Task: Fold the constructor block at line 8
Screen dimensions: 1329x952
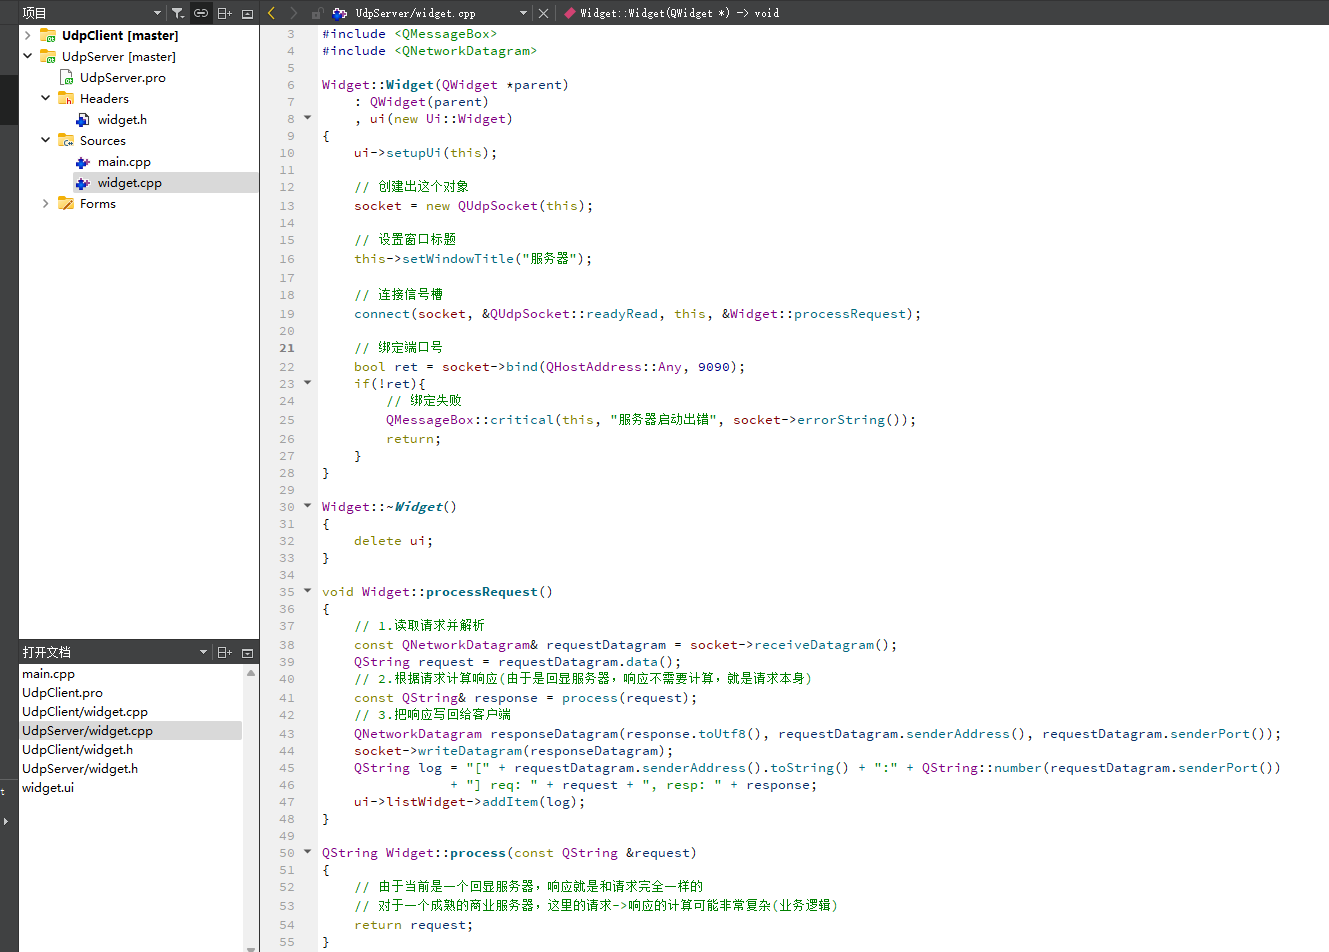Action: point(307,118)
